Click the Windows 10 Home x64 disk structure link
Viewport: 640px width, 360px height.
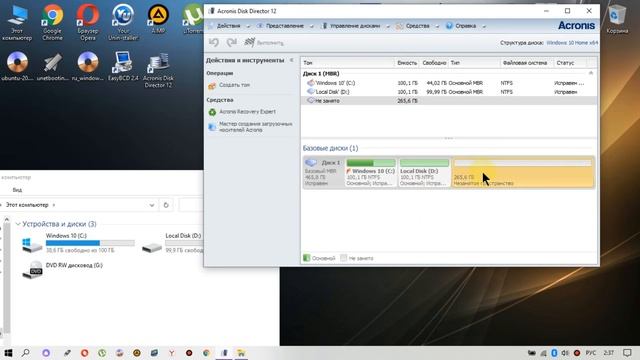point(572,43)
